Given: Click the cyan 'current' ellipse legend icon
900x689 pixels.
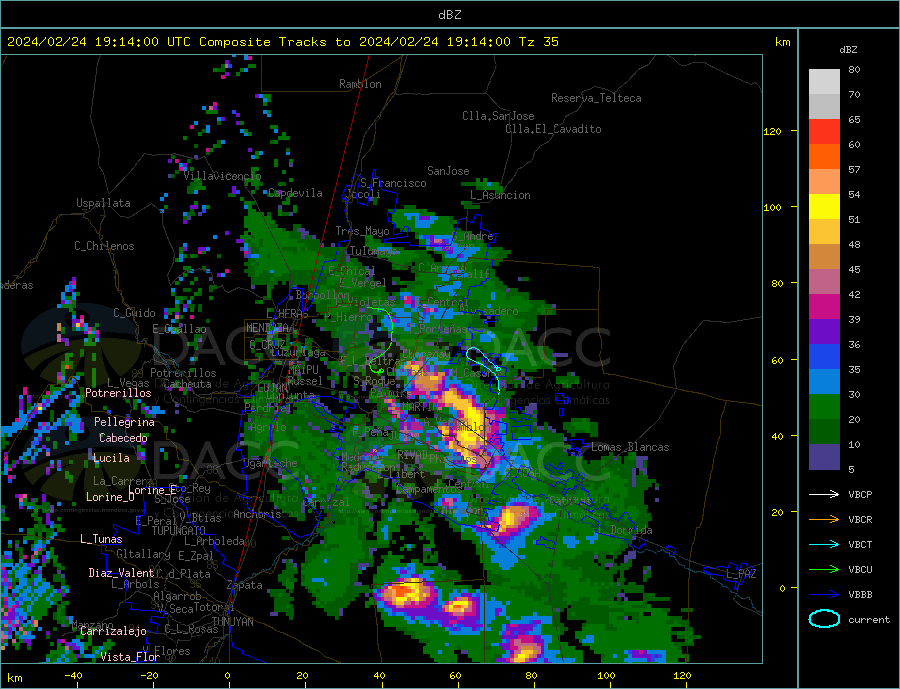Looking at the screenshot, I should [x=824, y=619].
